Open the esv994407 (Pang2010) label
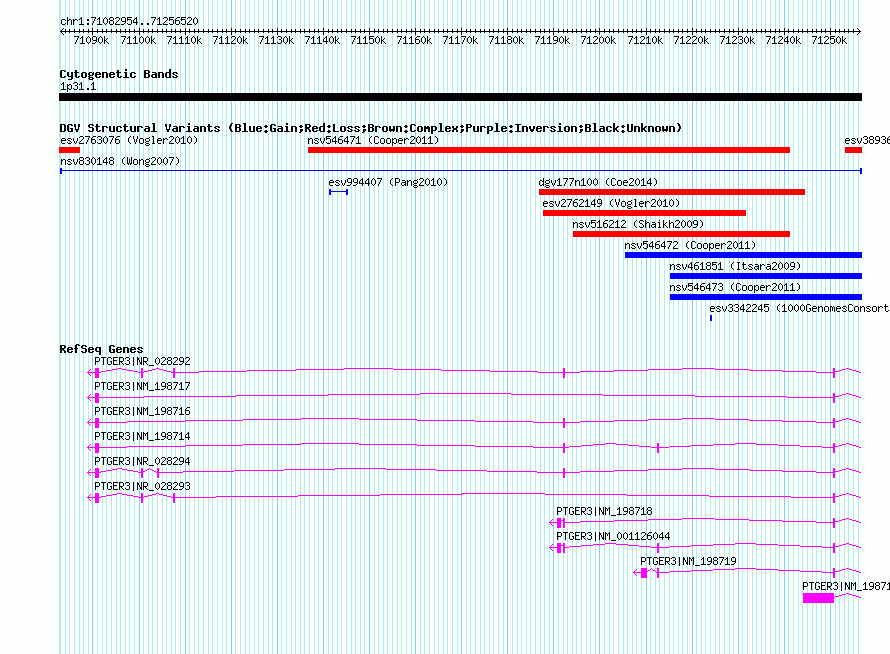This screenshot has width=890, height=654. pyautogui.click(x=388, y=182)
